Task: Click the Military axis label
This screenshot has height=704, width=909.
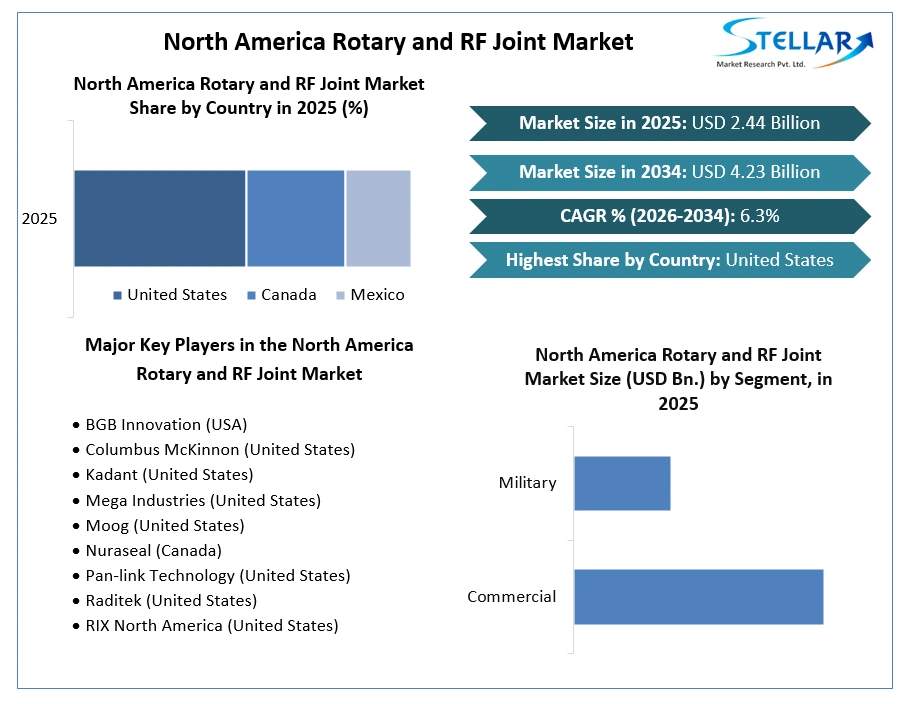Action: pyautogui.click(x=528, y=483)
